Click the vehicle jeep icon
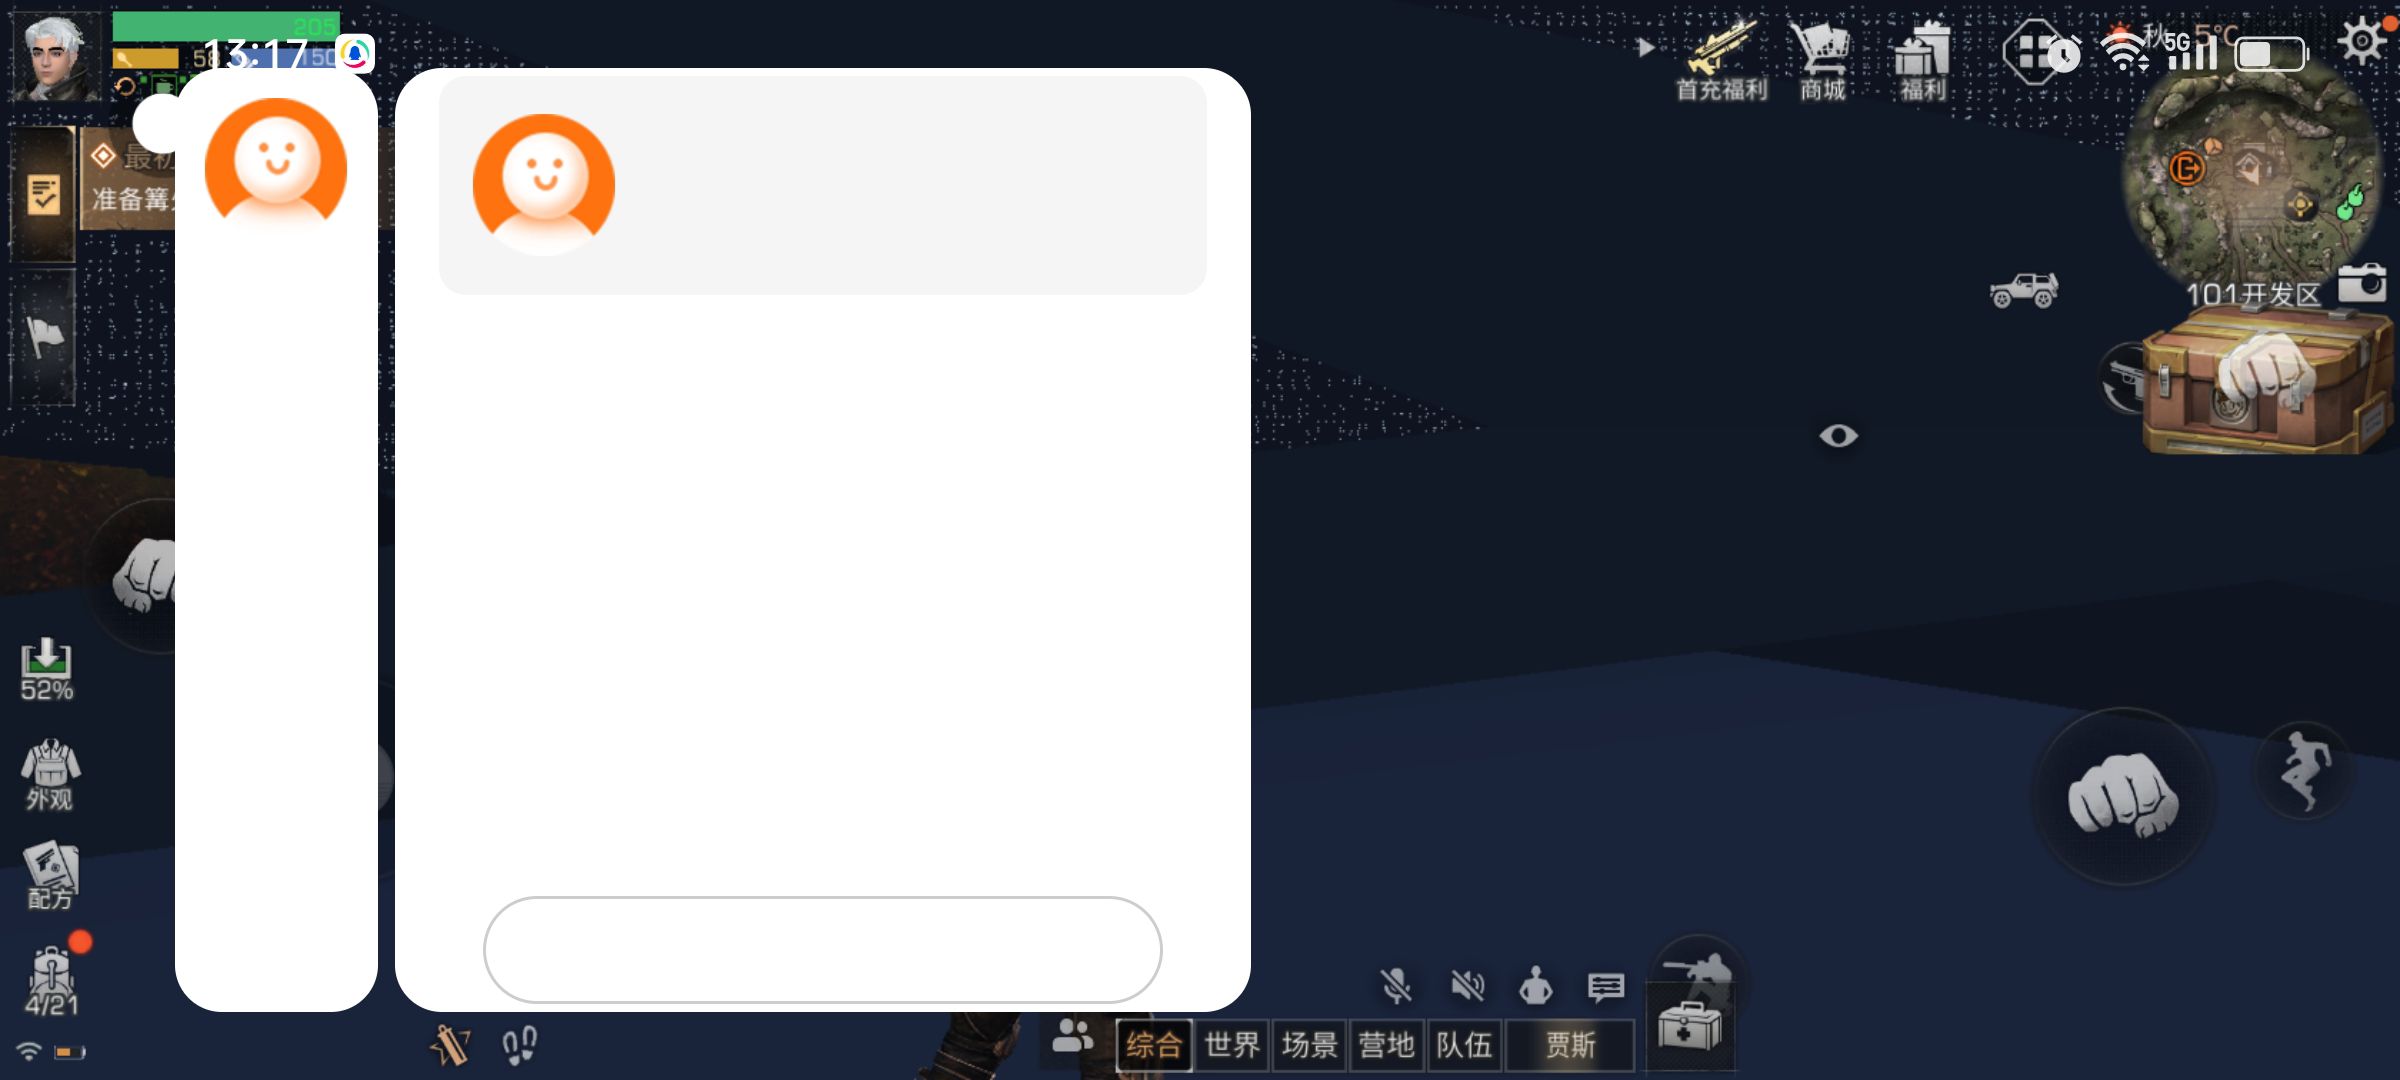The height and width of the screenshot is (1080, 2400). [x=2023, y=291]
